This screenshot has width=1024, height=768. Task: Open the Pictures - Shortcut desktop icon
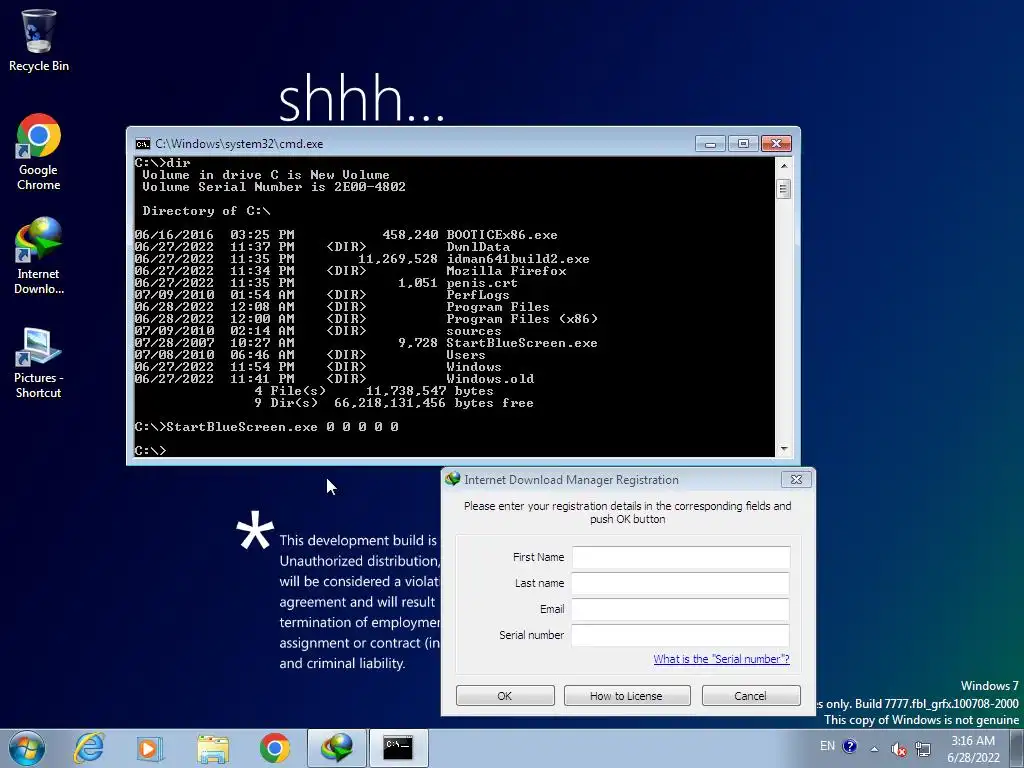point(39,363)
